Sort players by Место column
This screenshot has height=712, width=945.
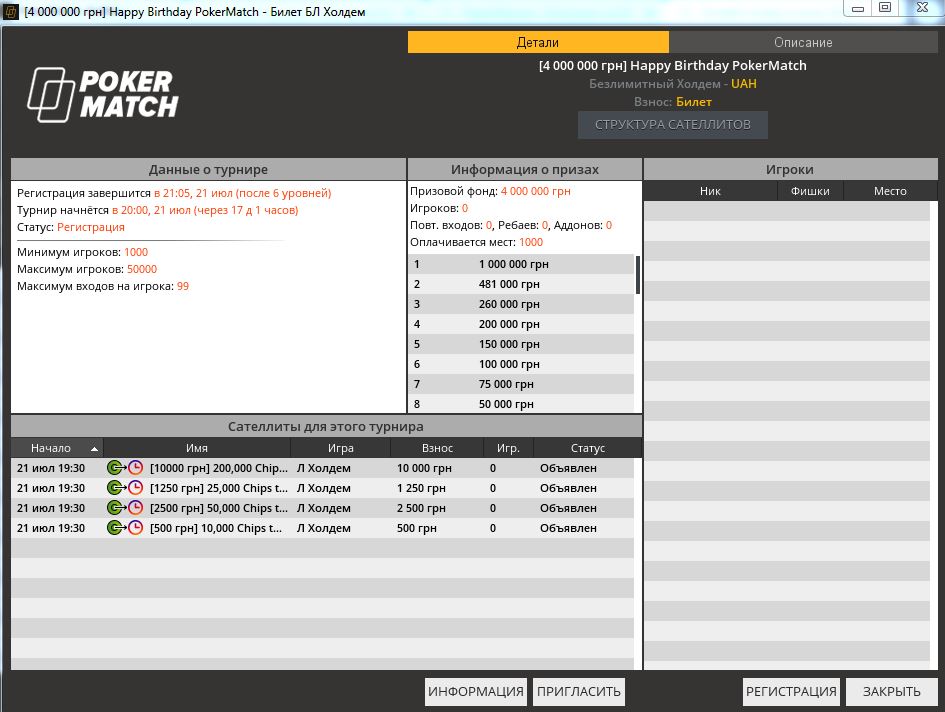[890, 191]
